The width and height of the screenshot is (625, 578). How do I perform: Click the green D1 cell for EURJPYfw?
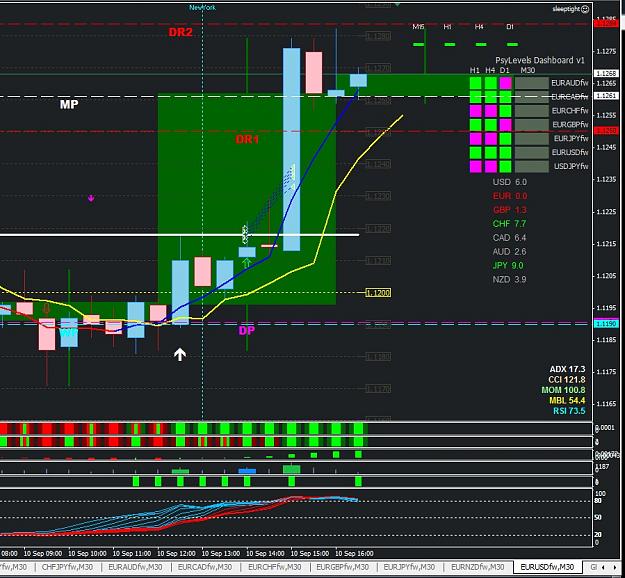[x=505, y=138]
